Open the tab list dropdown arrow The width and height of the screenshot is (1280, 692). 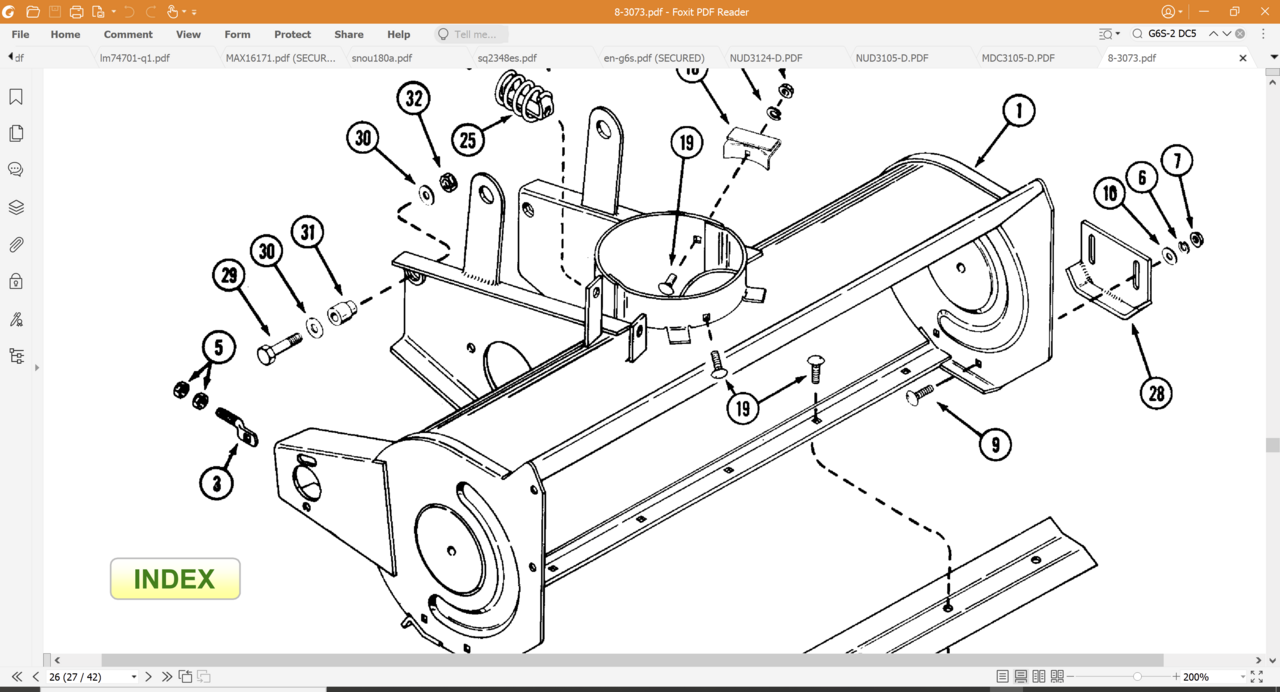[x=1272, y=58]
